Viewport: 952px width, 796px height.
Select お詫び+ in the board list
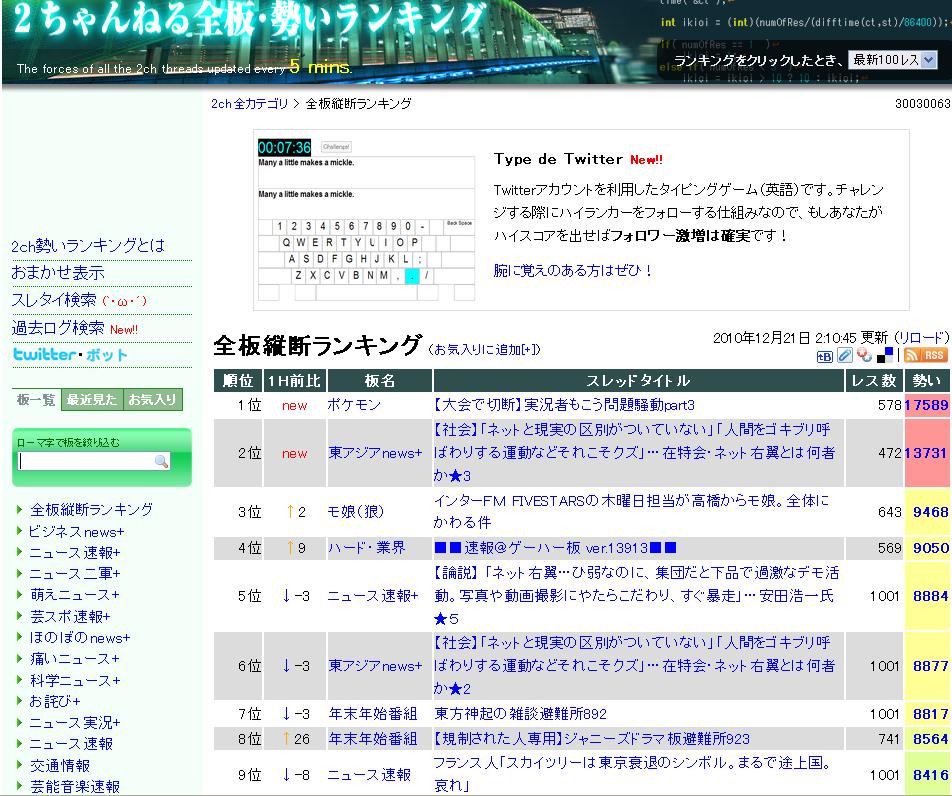[55, 701]
